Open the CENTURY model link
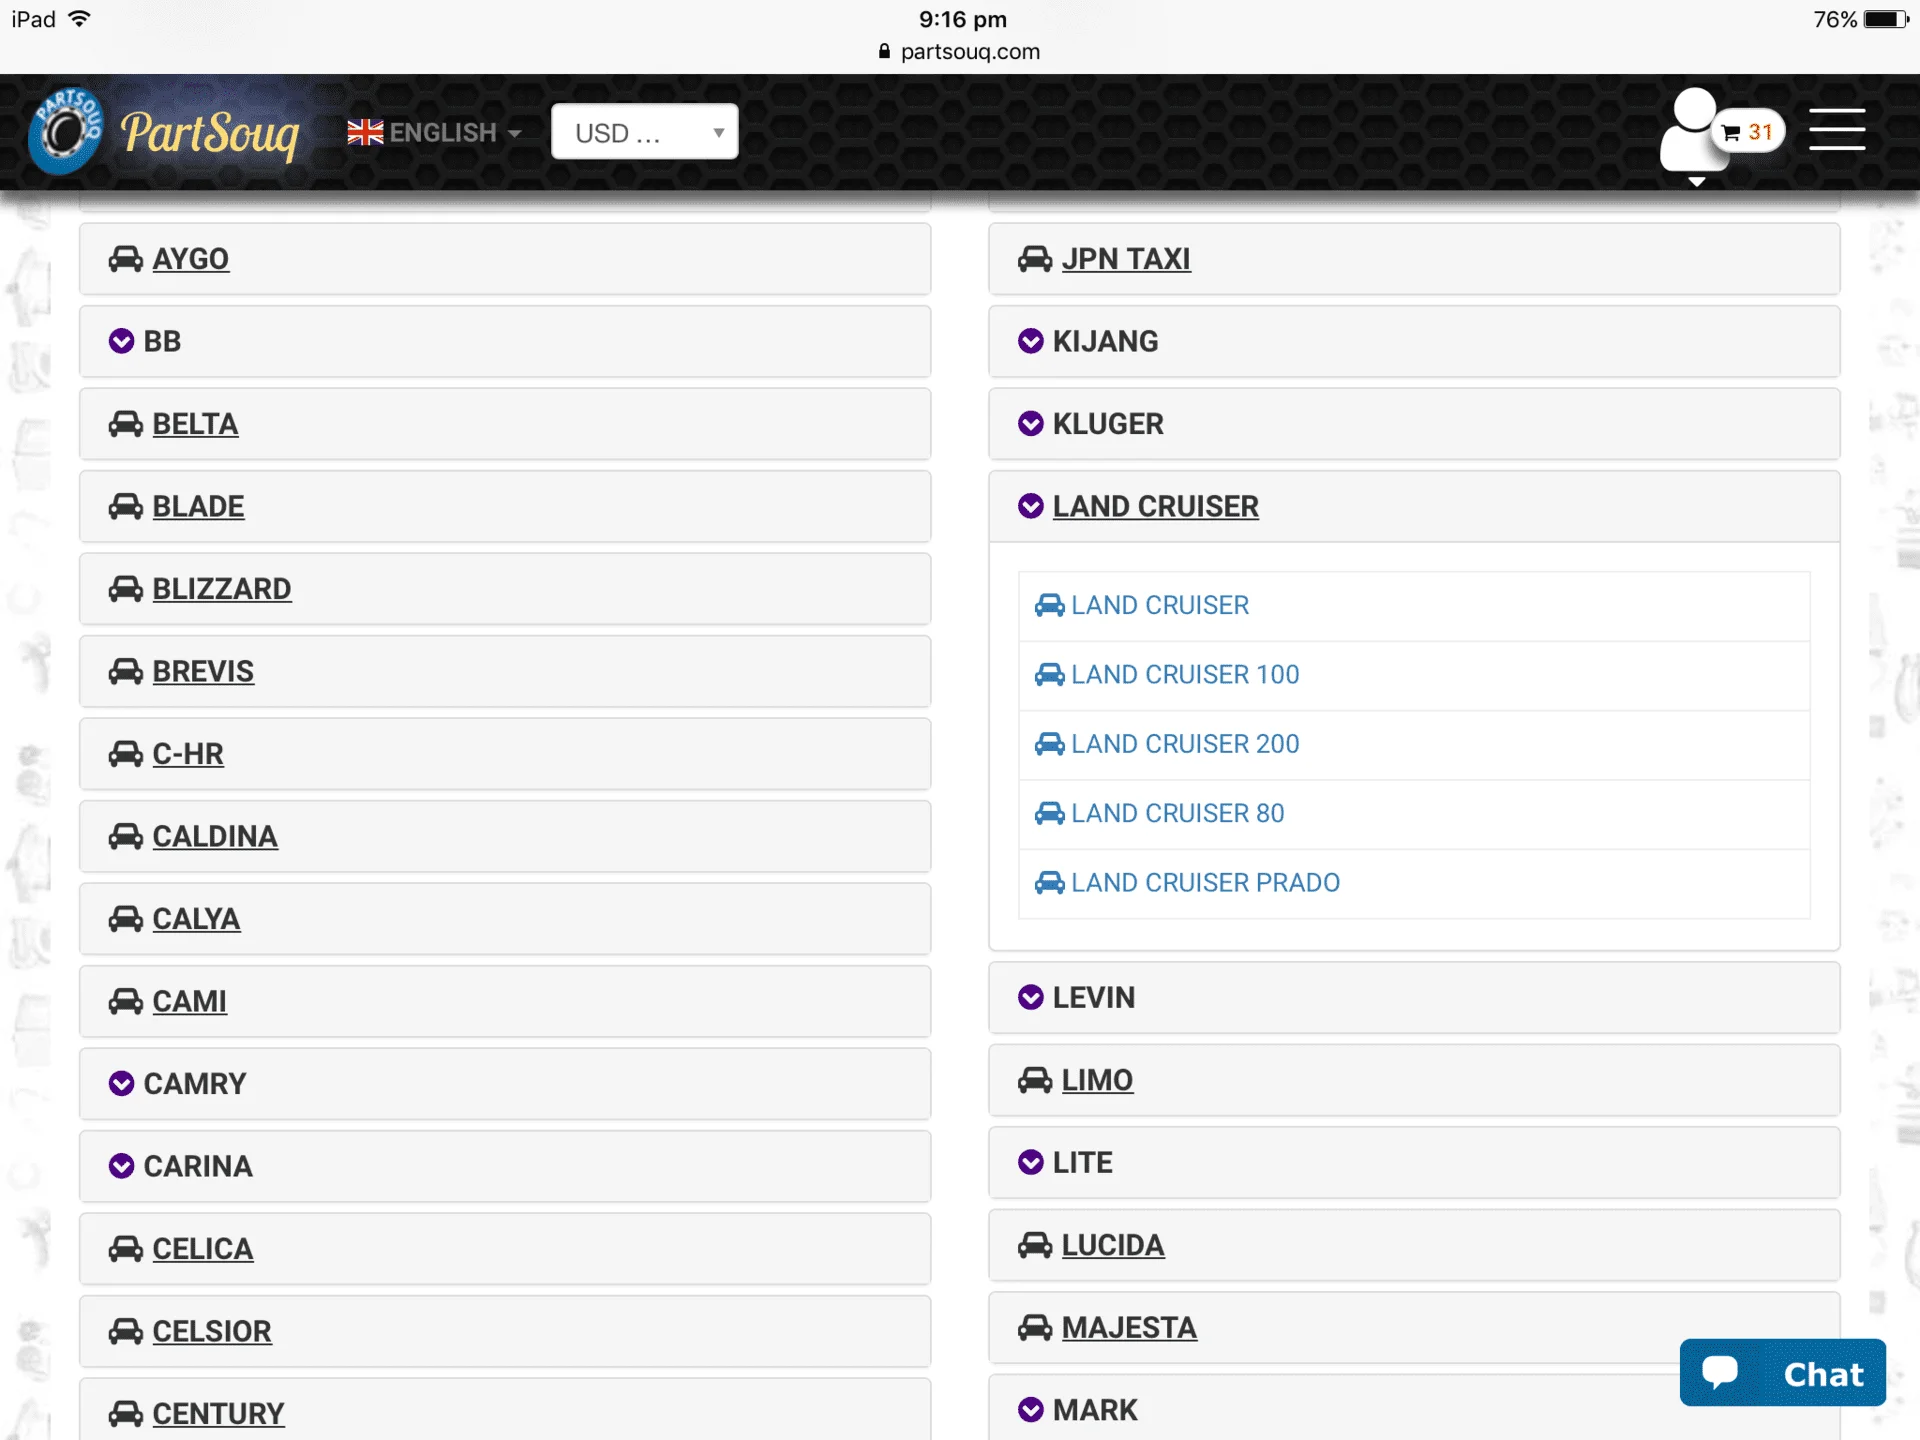 (x=218, y=1414)
